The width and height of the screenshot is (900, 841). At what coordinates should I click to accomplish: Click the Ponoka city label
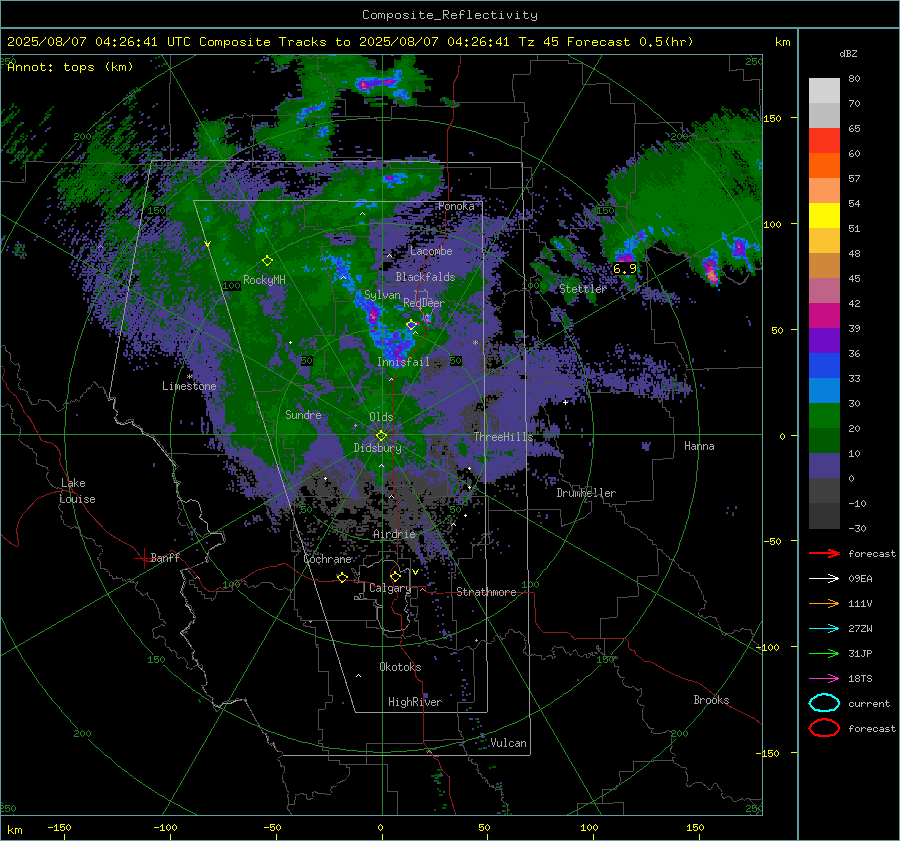point(456,206)
